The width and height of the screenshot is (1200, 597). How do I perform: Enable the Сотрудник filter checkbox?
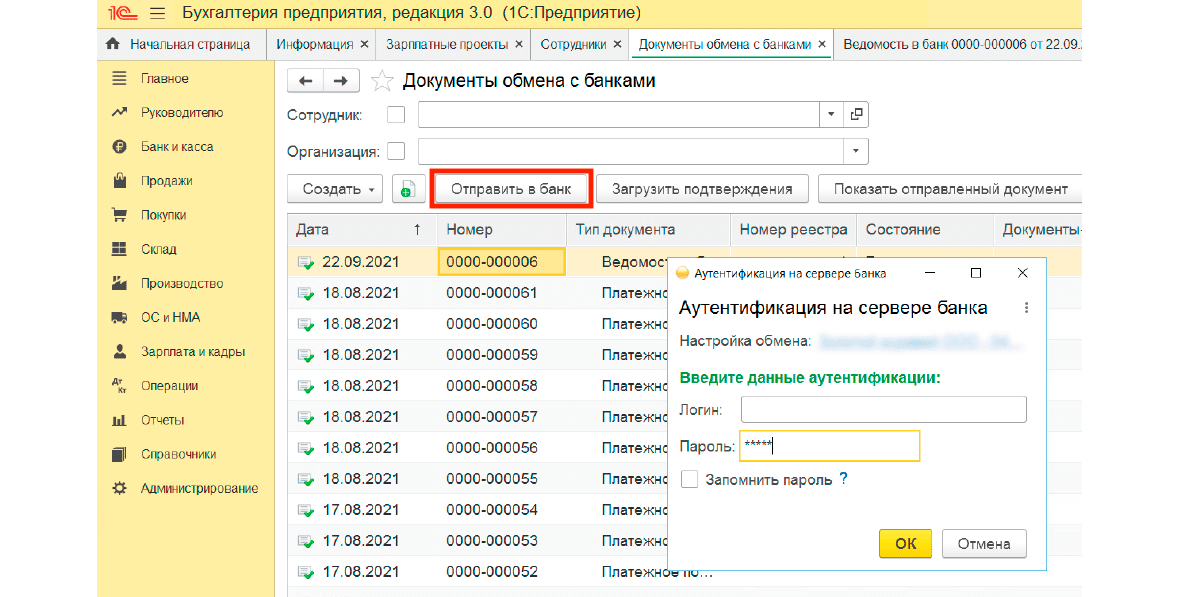pyautogui.click(x=396, y=115)
